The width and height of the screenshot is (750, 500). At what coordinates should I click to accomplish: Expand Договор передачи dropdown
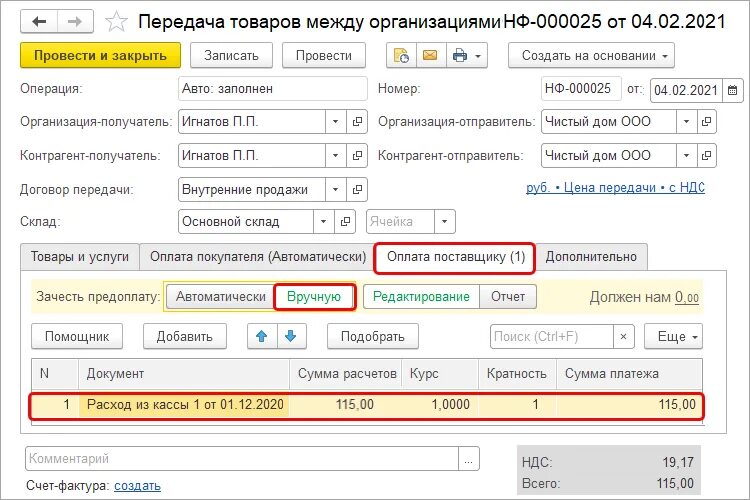tap(335, 189)
